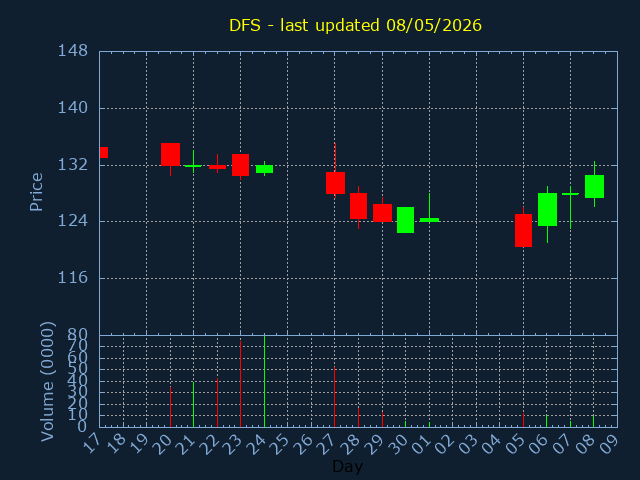The width and height of the screenshot is (640, 480).
Task: Click day label 09 on the x-axis
Action: pos(611,444)
